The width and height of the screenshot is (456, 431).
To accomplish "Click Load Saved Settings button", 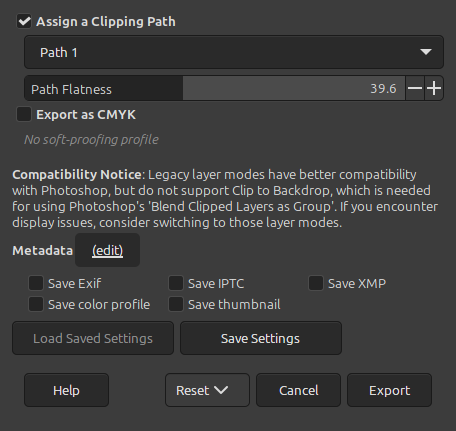I will pyautogui.click(x=93, y=338).
